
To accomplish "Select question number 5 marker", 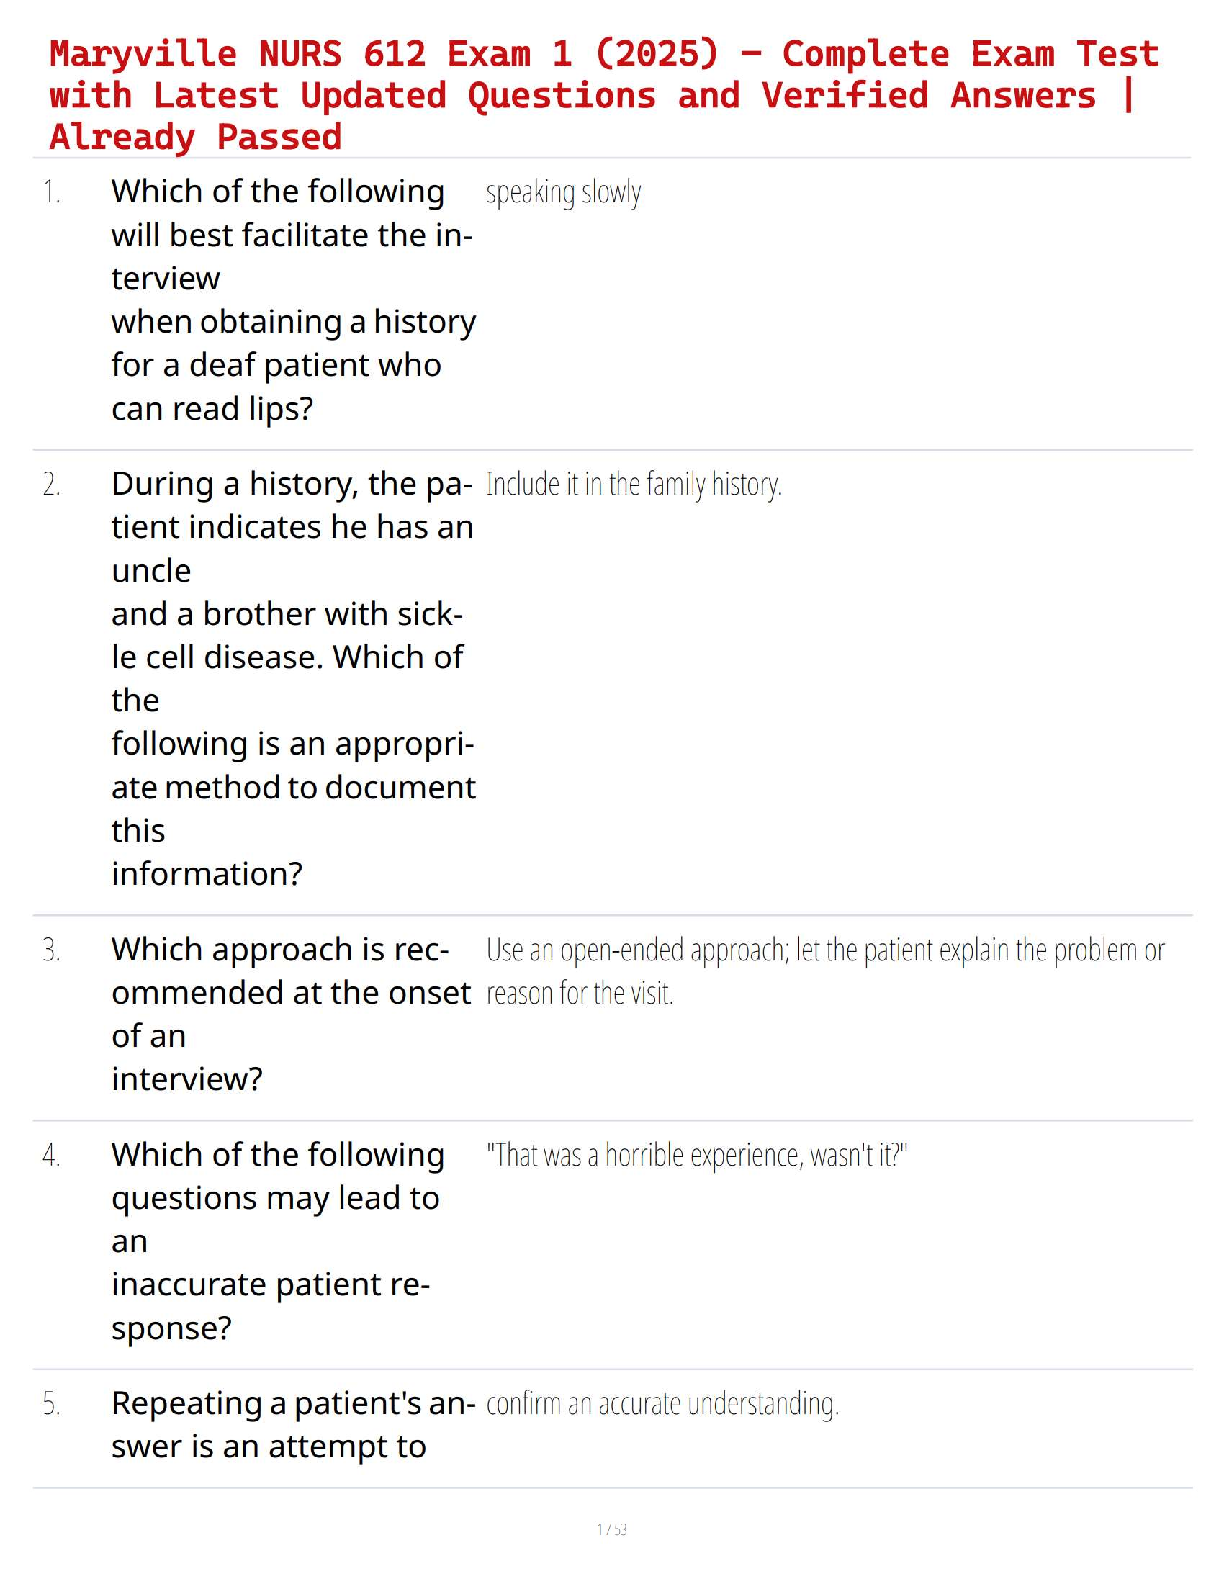I will 52,1405.
